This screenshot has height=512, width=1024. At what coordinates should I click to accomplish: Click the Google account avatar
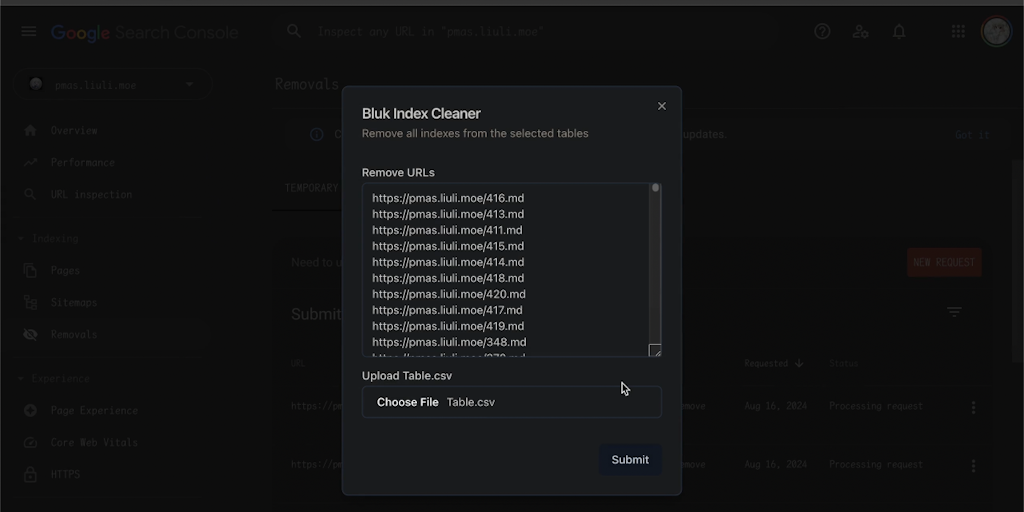[x=996, y=32]
